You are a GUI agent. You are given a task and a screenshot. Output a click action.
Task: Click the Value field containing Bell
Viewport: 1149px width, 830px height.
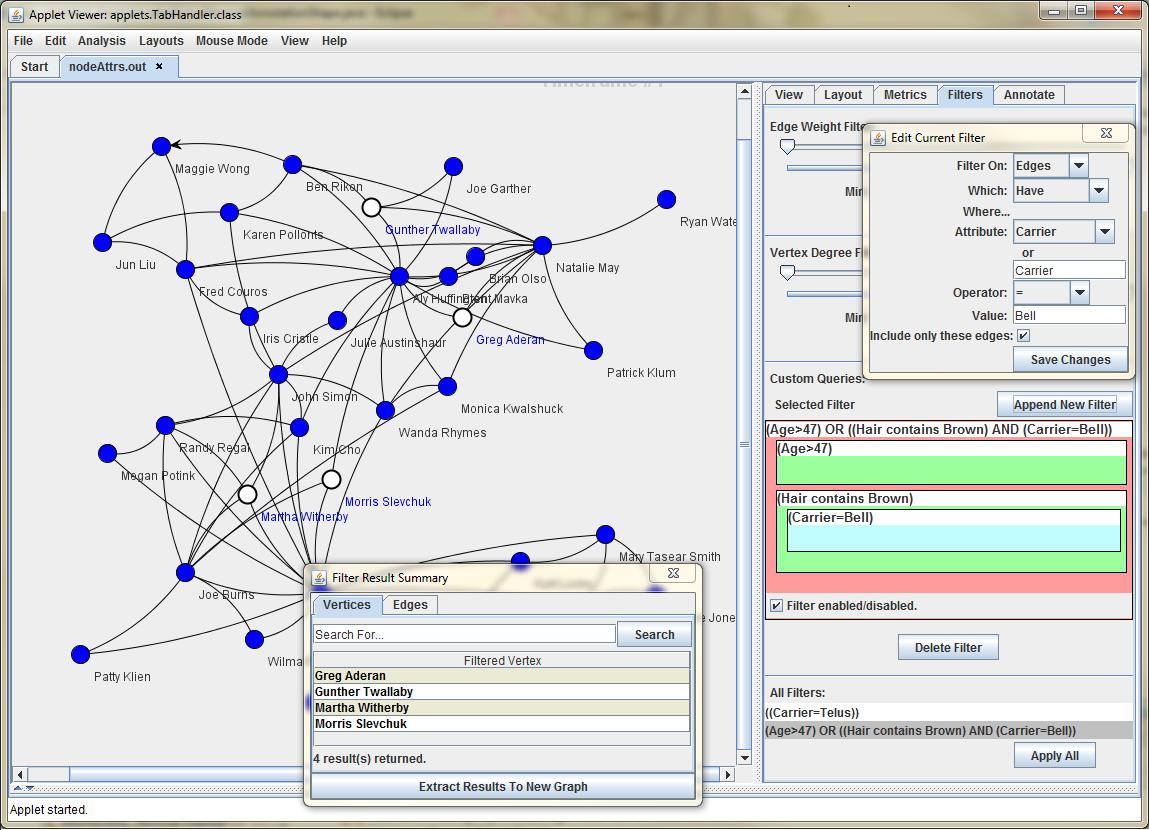[1069, 316]
